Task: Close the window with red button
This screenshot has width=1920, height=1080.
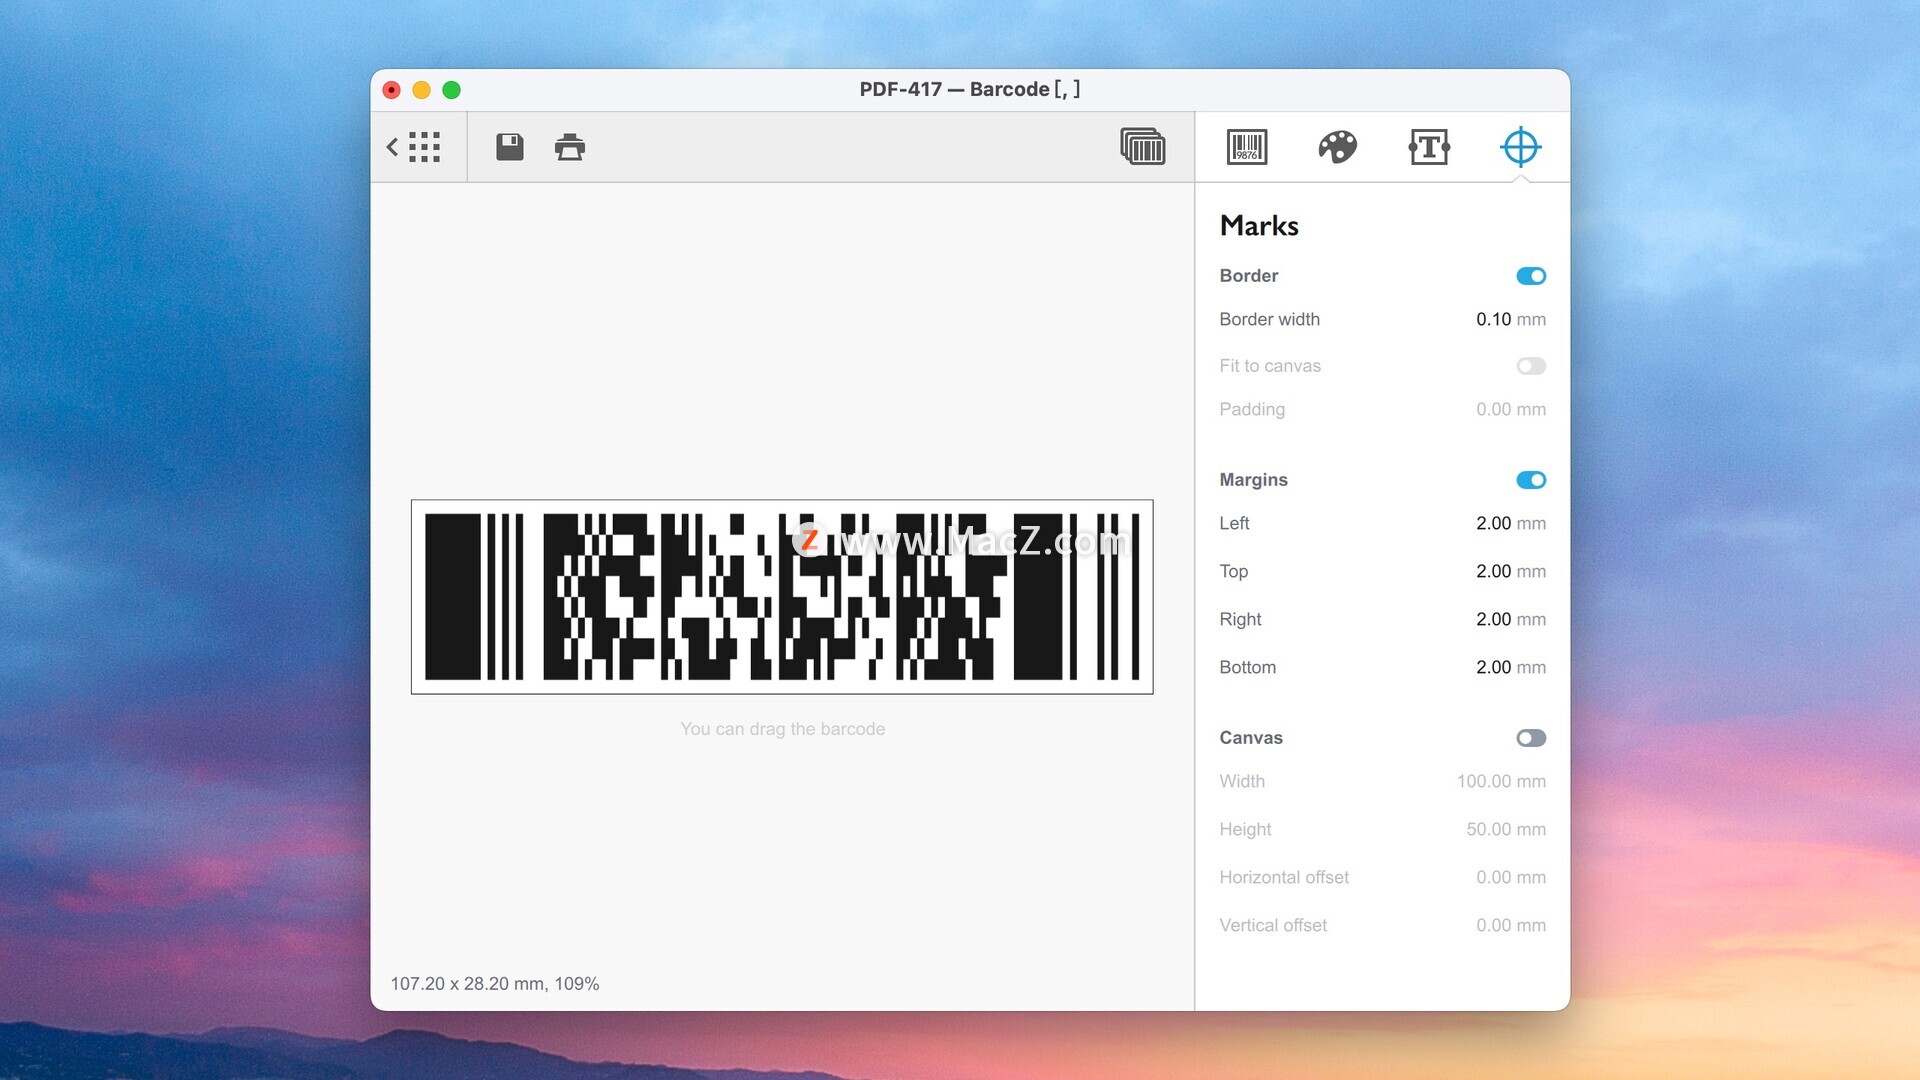Action: 392,90
